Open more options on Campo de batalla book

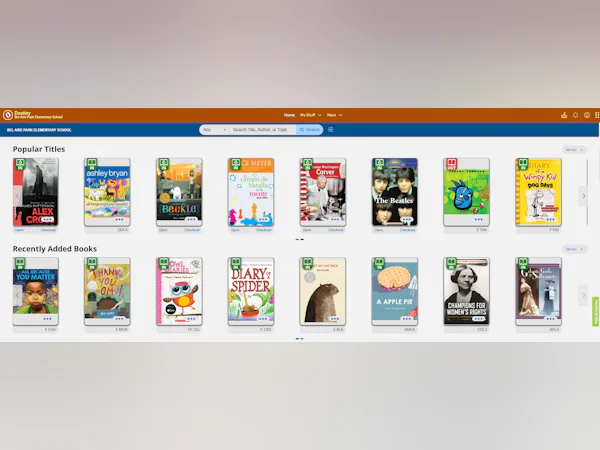point(263,219)
